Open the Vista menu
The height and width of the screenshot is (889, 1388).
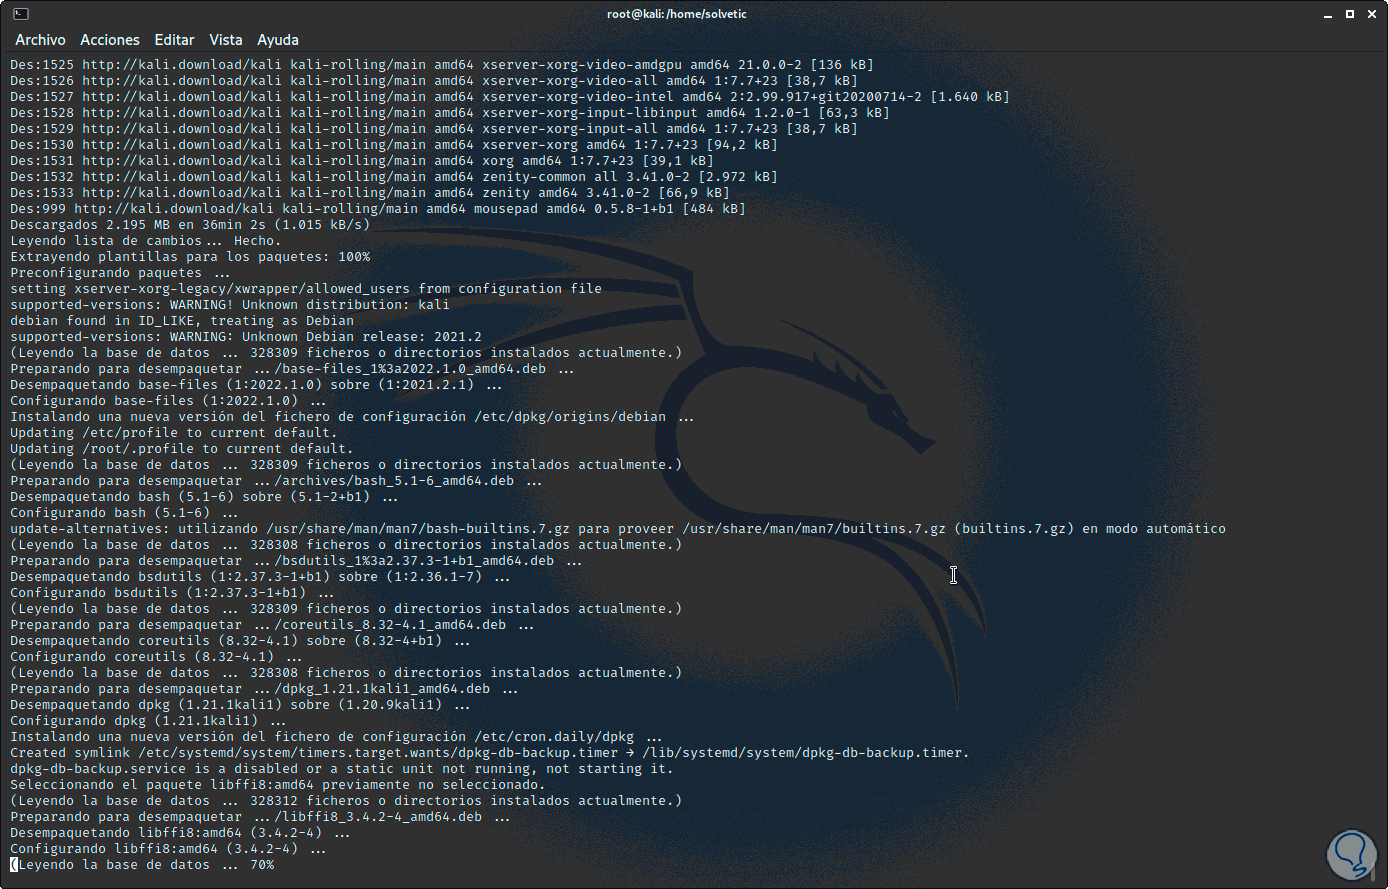[226, 40]
